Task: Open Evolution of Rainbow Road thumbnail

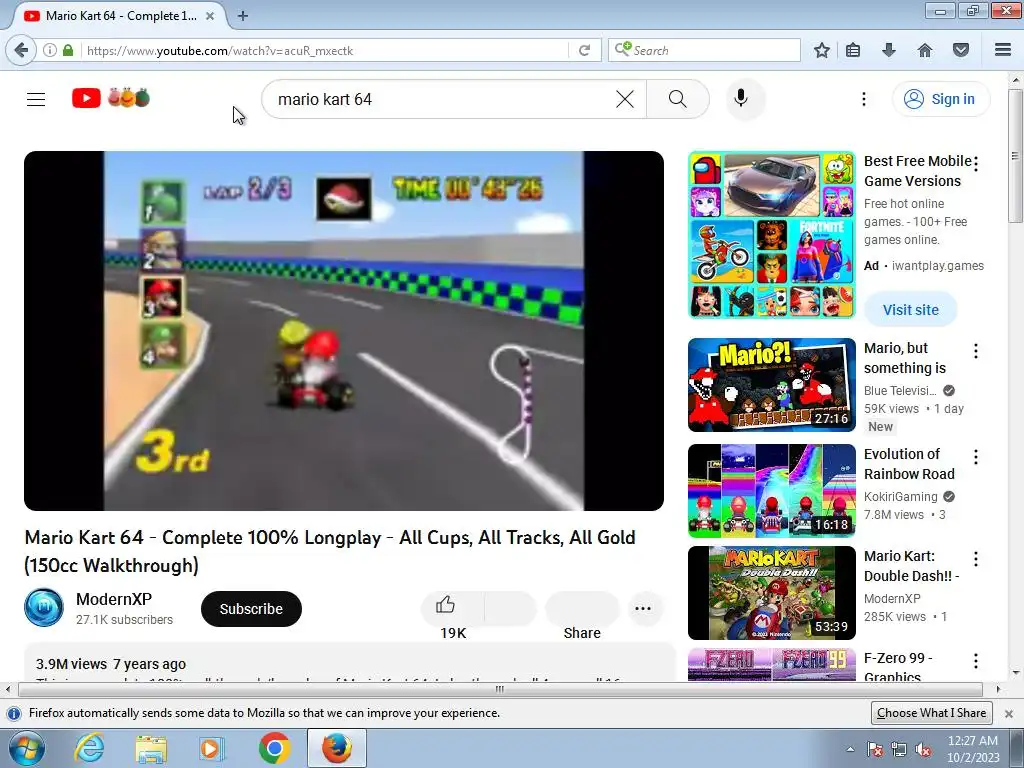Action: [771, 490]
